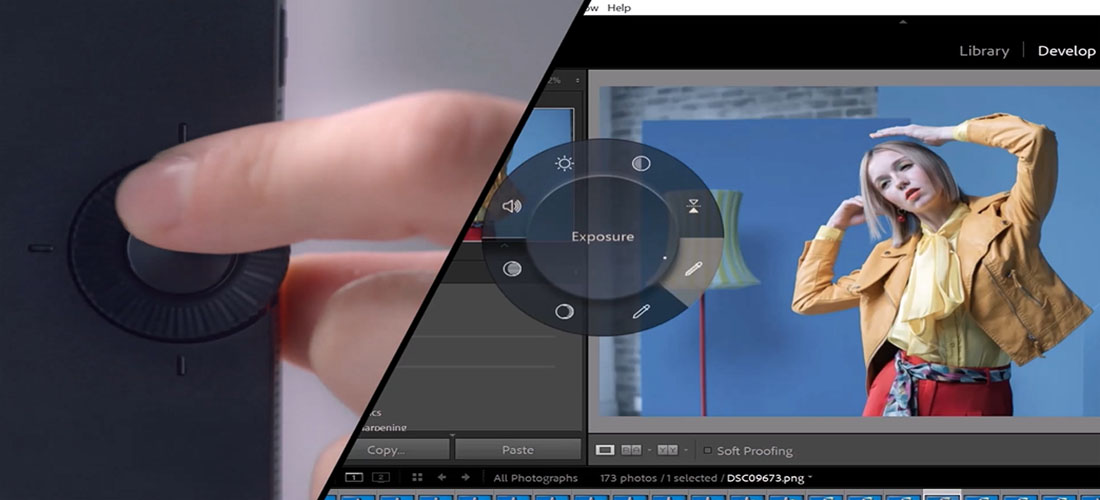Click the Paste button
This screenshot has height=500, width=1100.
click(x=517, y=450)
